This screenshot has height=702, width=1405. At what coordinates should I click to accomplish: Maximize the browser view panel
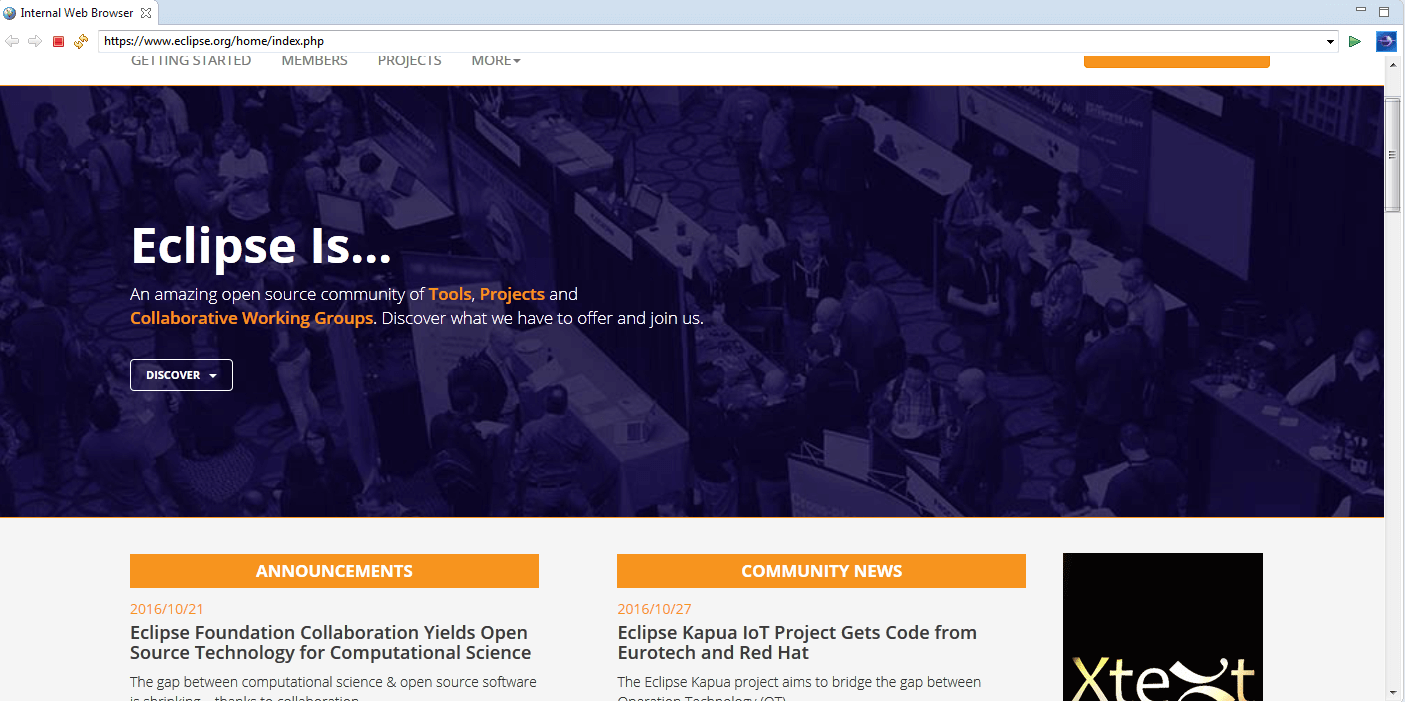point(1384,12)
